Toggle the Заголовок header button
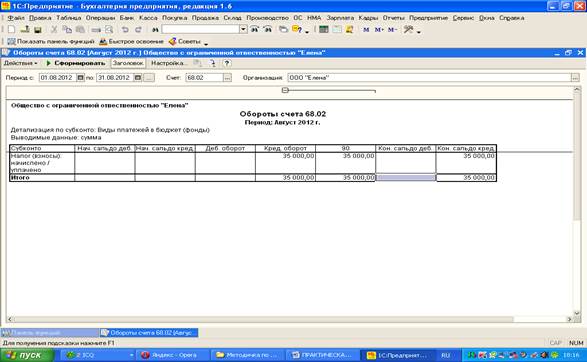 pos(128,63)
